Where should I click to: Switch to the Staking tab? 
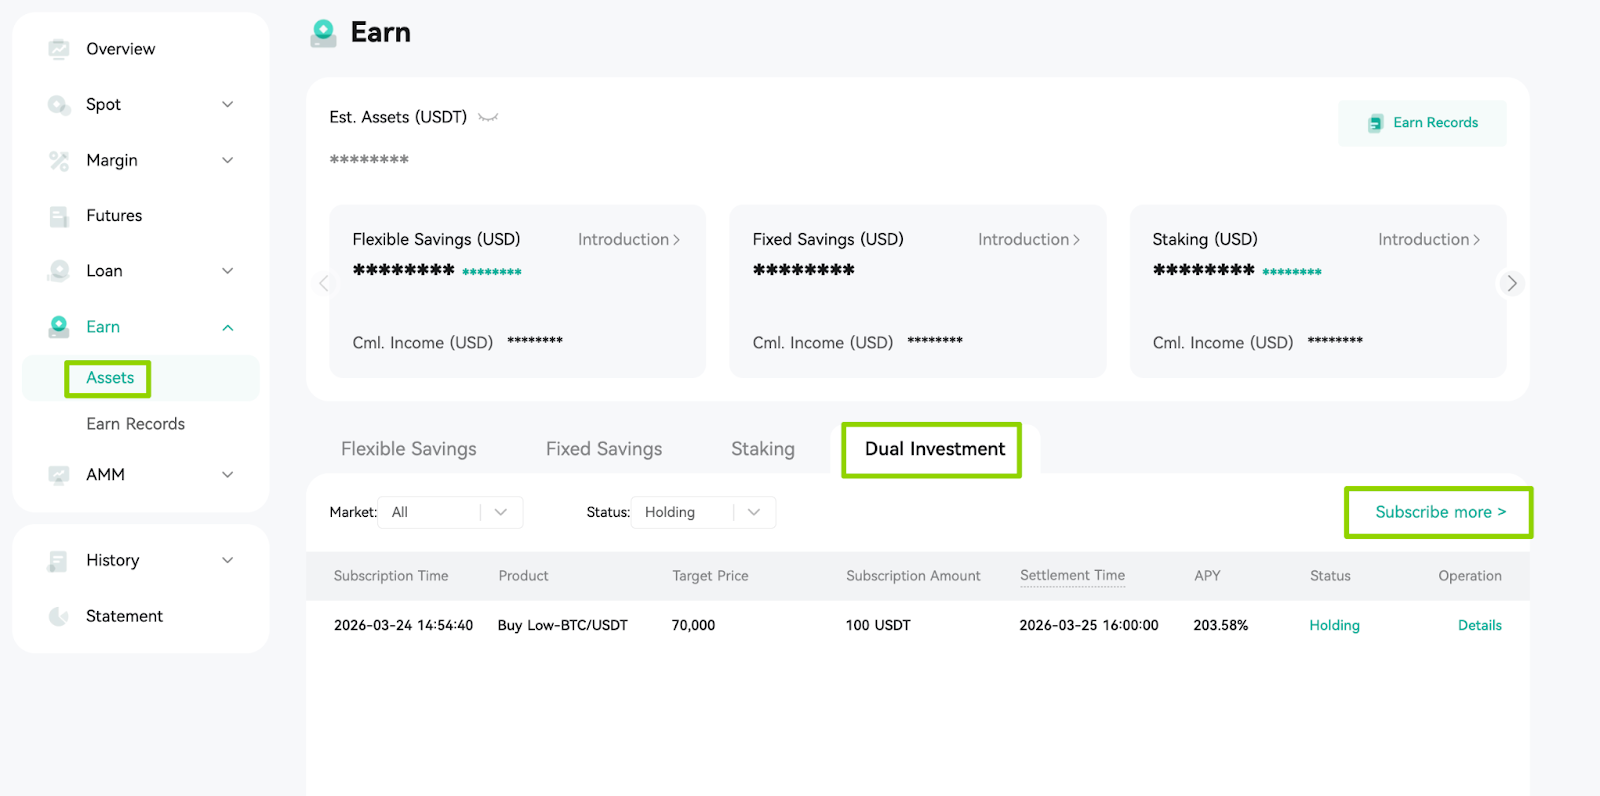(763, 449)
